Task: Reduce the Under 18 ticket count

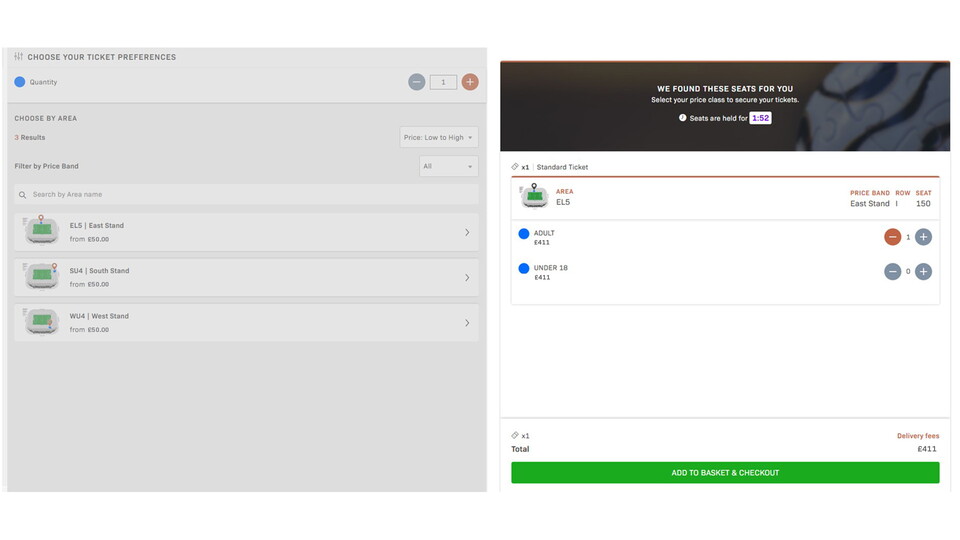Action: [x=892, y=271]
